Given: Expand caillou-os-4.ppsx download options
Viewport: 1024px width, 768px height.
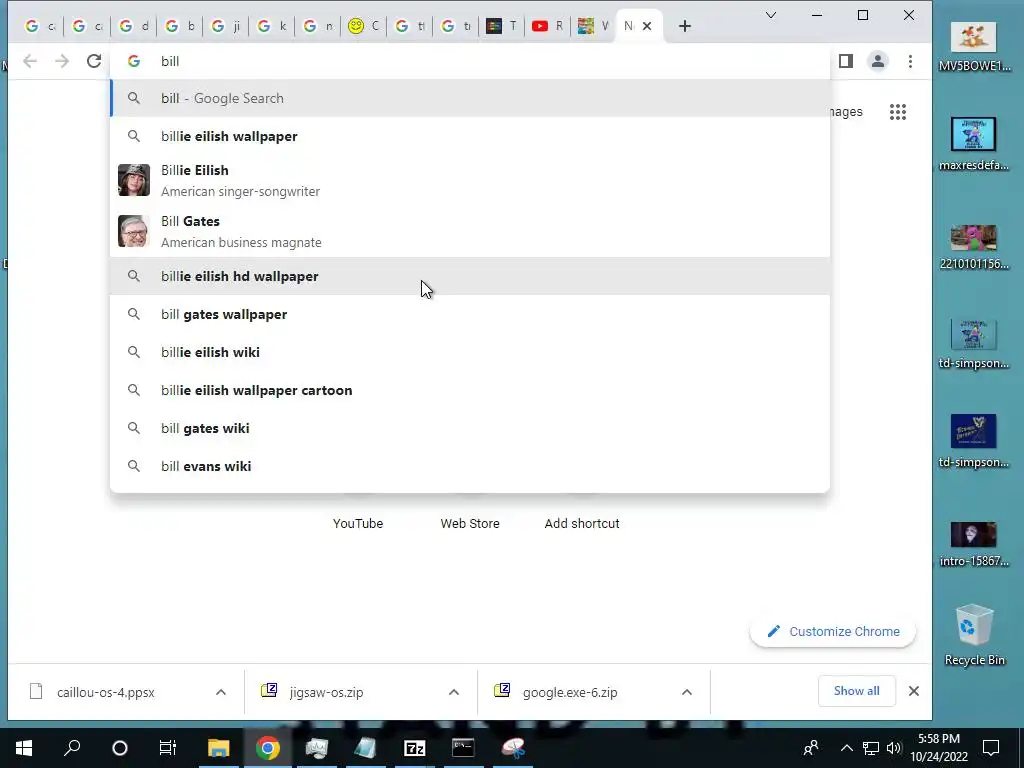Looking at the screenshot, I should 221,692.
